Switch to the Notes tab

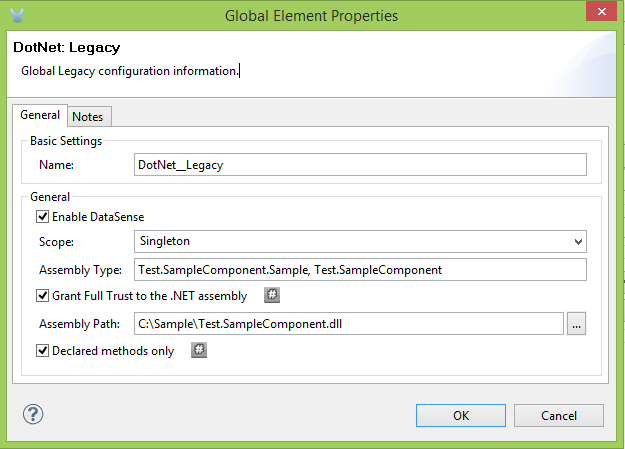pyautogui.click(x=88, y=116)
